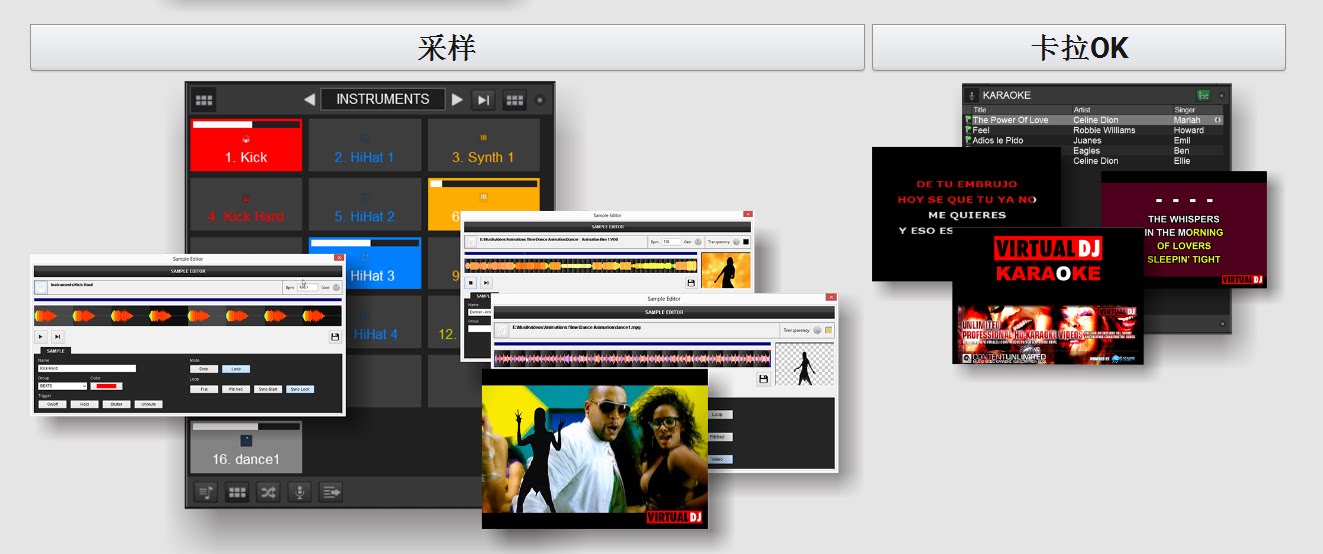Screen dimensions: 1323x554
Task: Trigger the 5. HiHat 2 pad
Action: [x=364, y=203]
